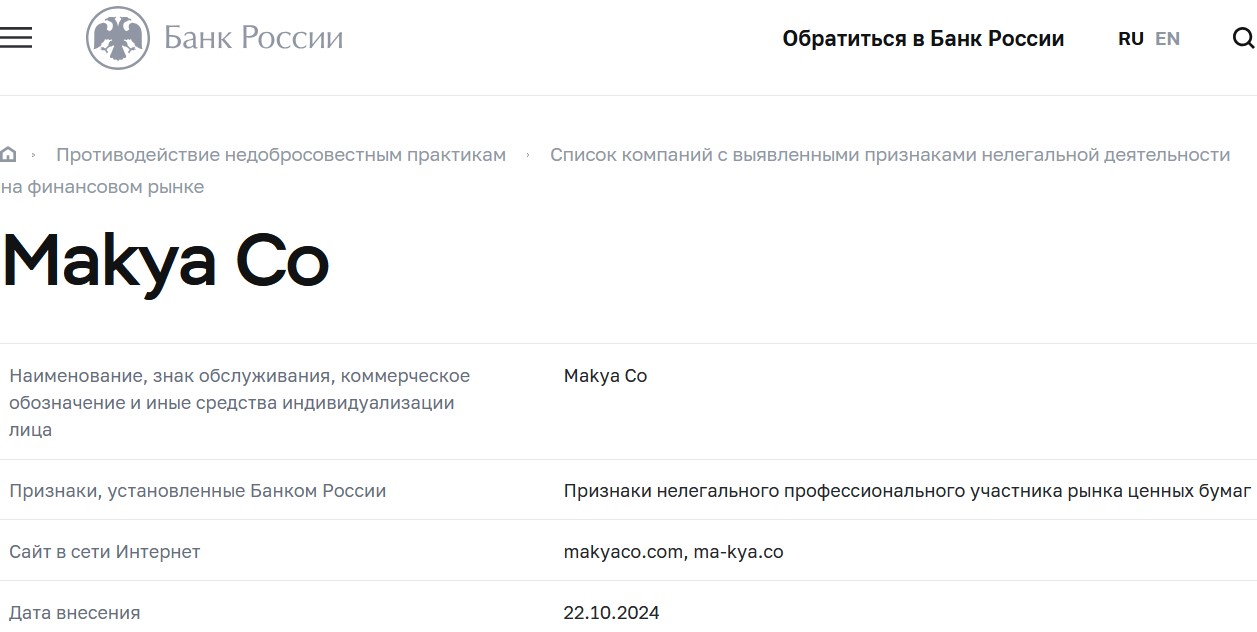
Task: Open "Список компаний с выявленными признаками" breadcrumb
Action: (889, 155)
